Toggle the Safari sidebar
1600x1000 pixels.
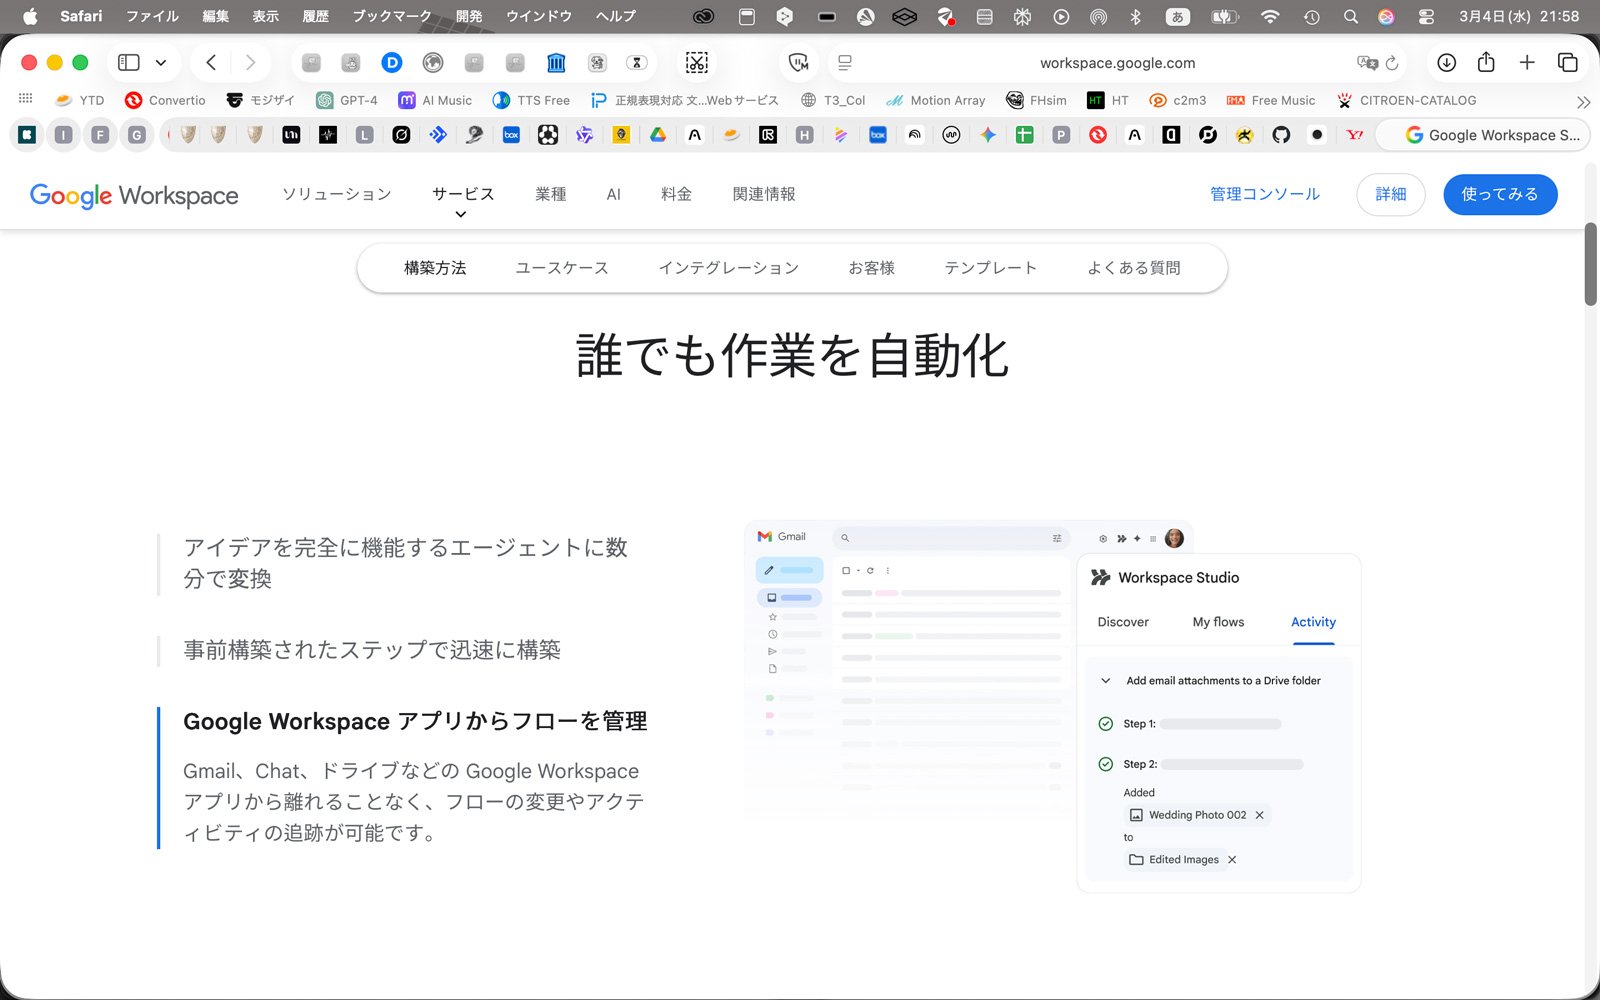tap(127, 62)
